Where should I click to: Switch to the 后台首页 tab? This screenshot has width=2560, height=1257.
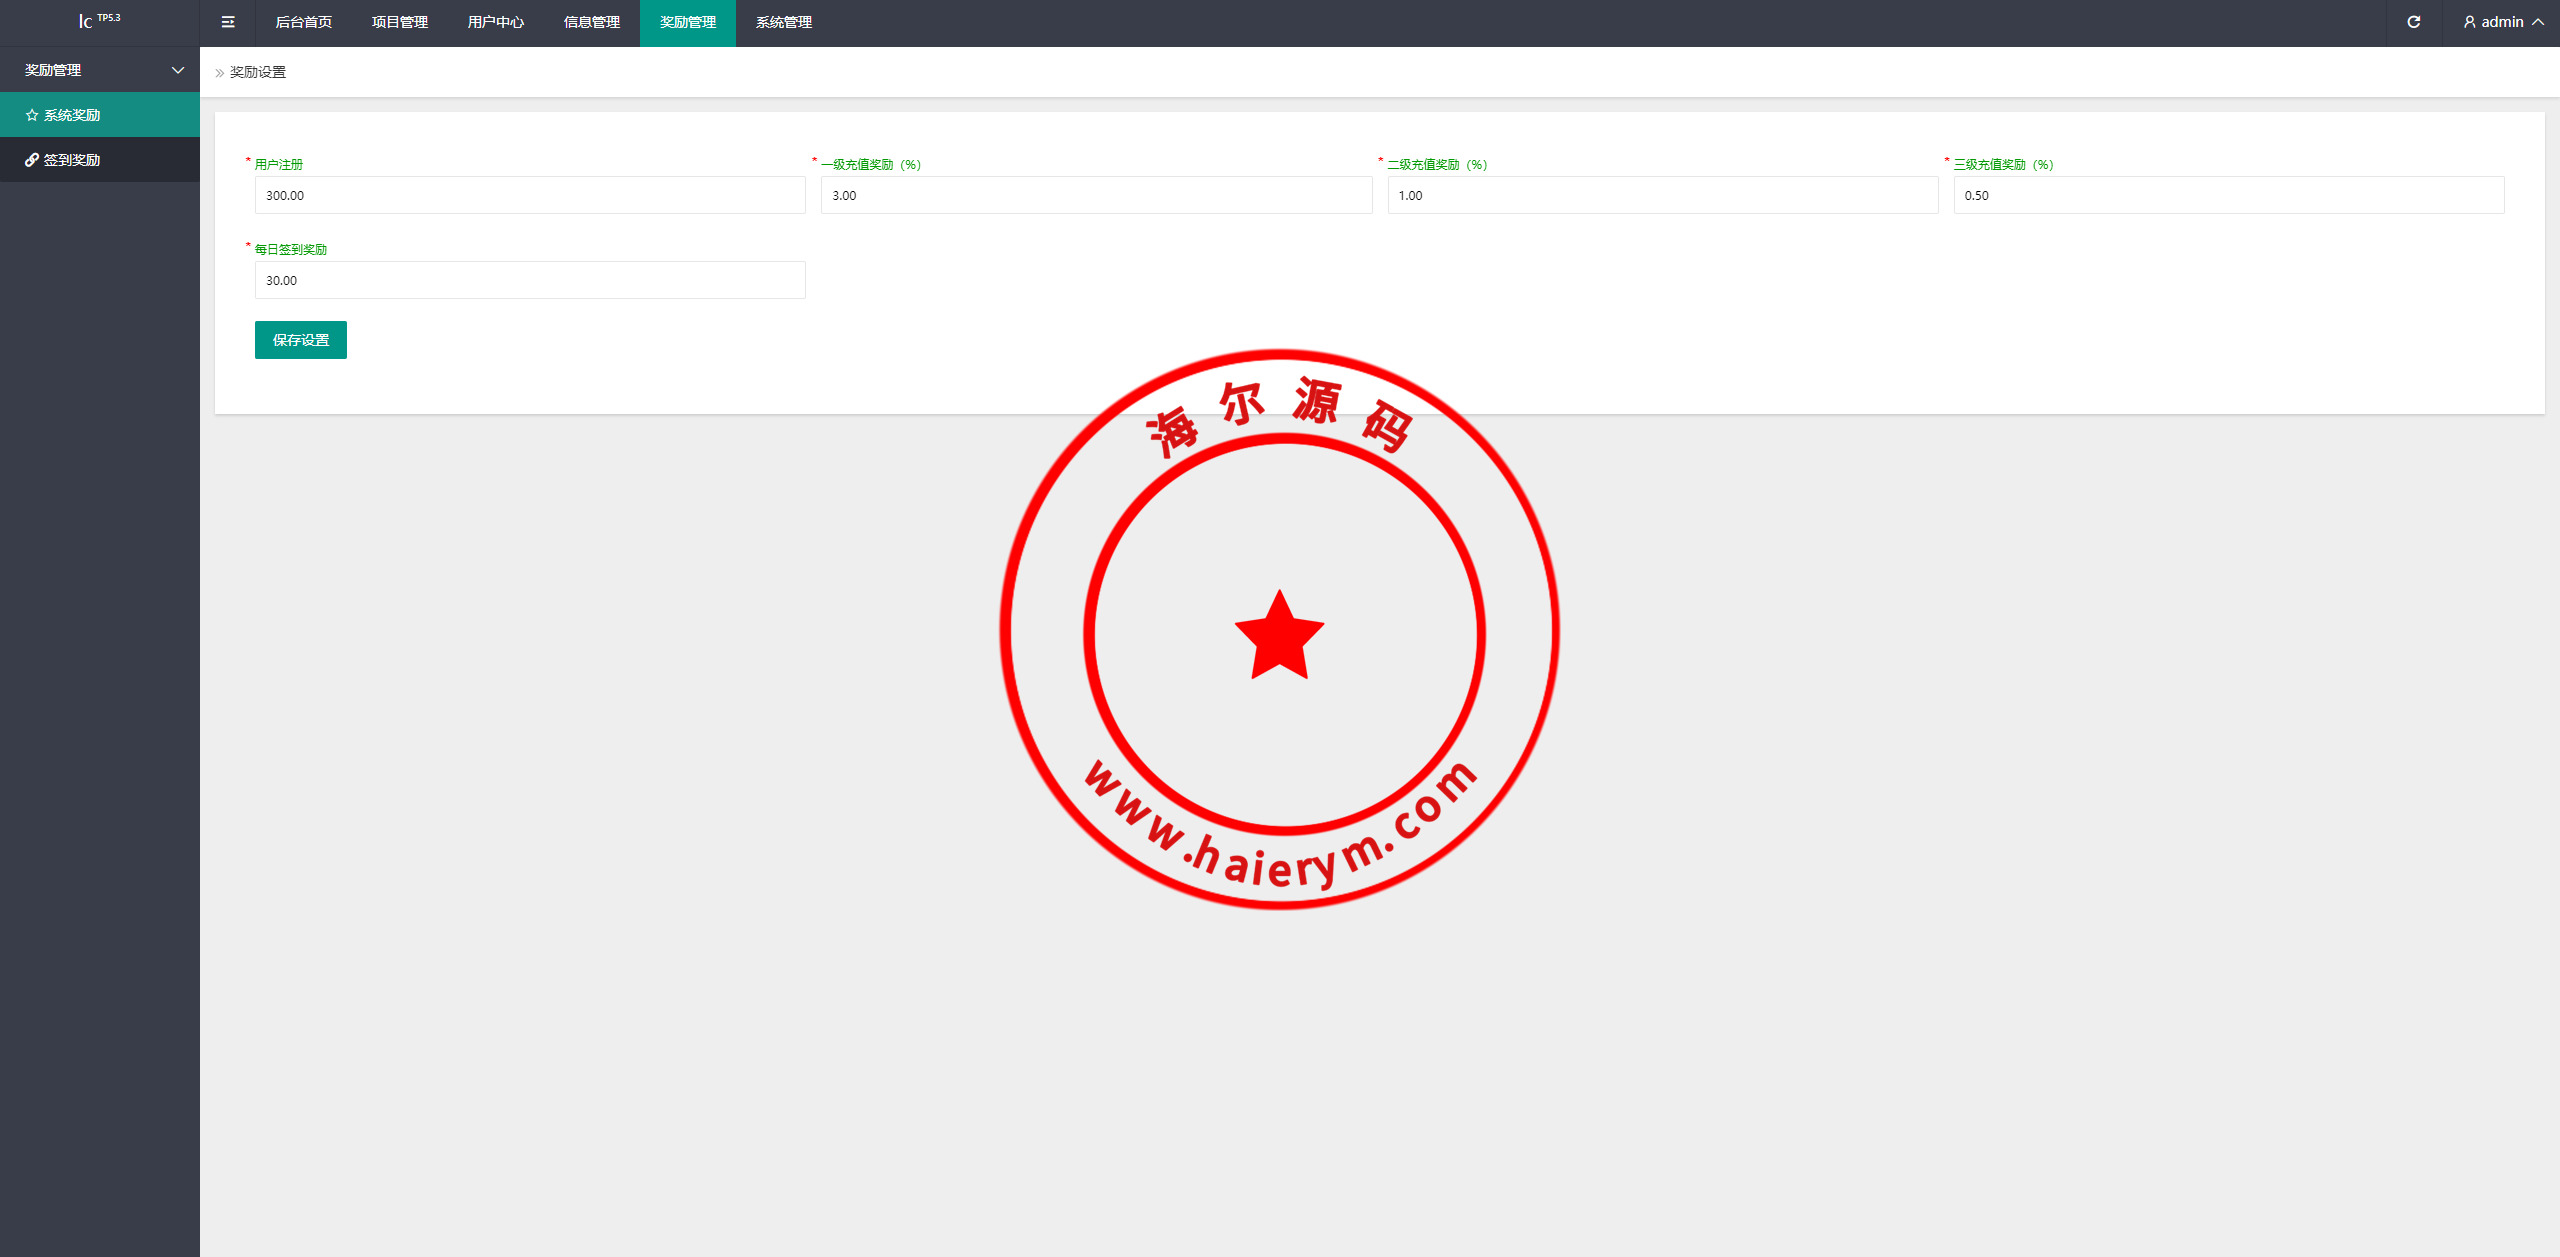[x=304, y=22]
